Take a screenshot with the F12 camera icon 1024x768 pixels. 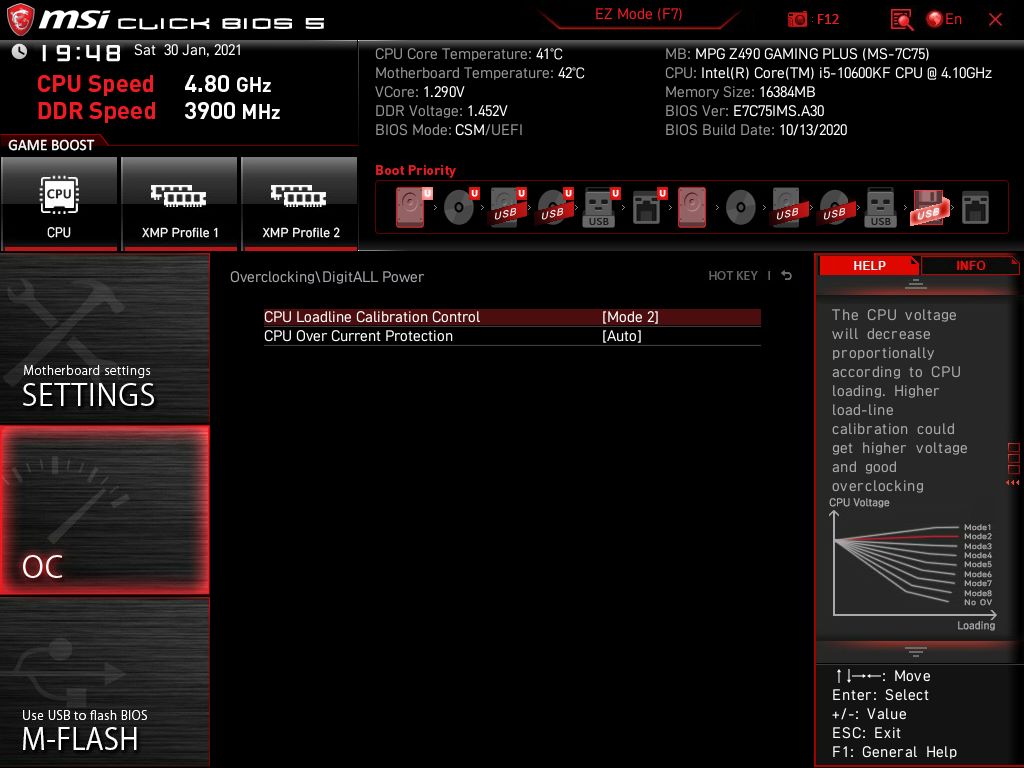pyautogui.click(x=797, y=20)
